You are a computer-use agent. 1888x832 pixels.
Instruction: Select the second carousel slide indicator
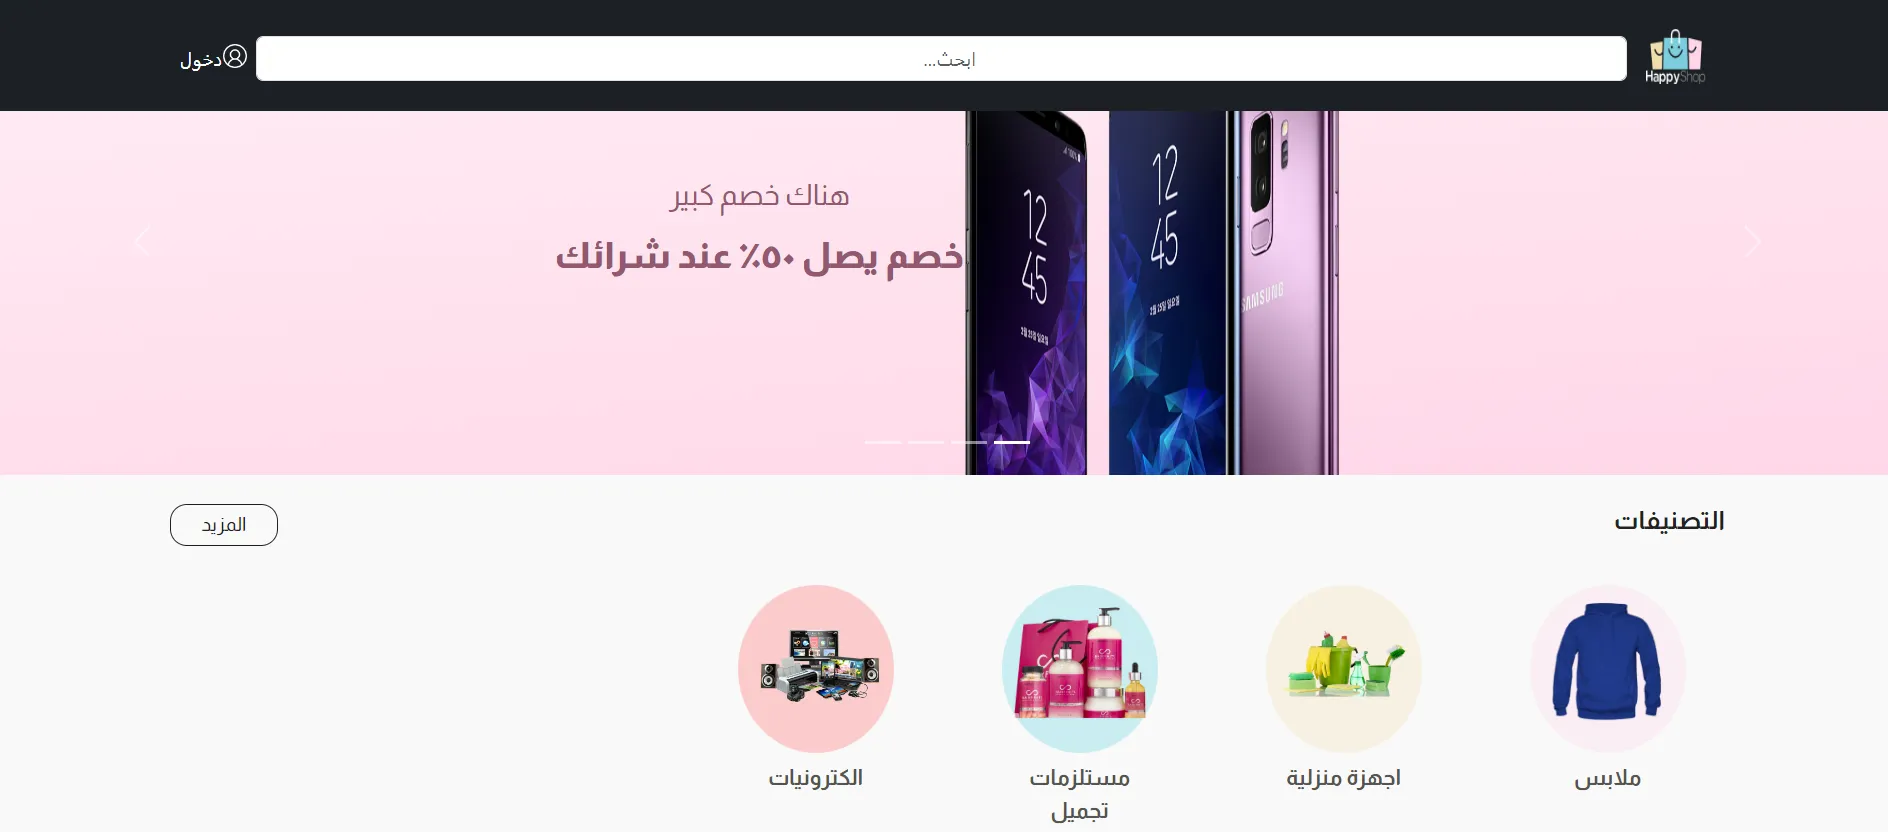926,442
